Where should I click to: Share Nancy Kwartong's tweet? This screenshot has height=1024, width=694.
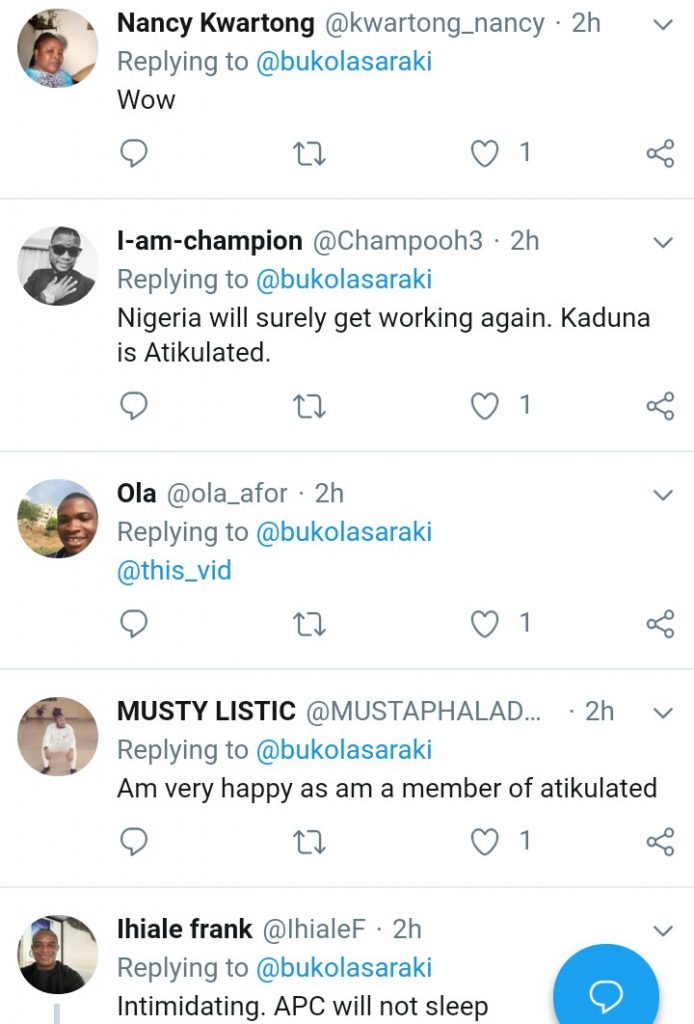(660, 153)
